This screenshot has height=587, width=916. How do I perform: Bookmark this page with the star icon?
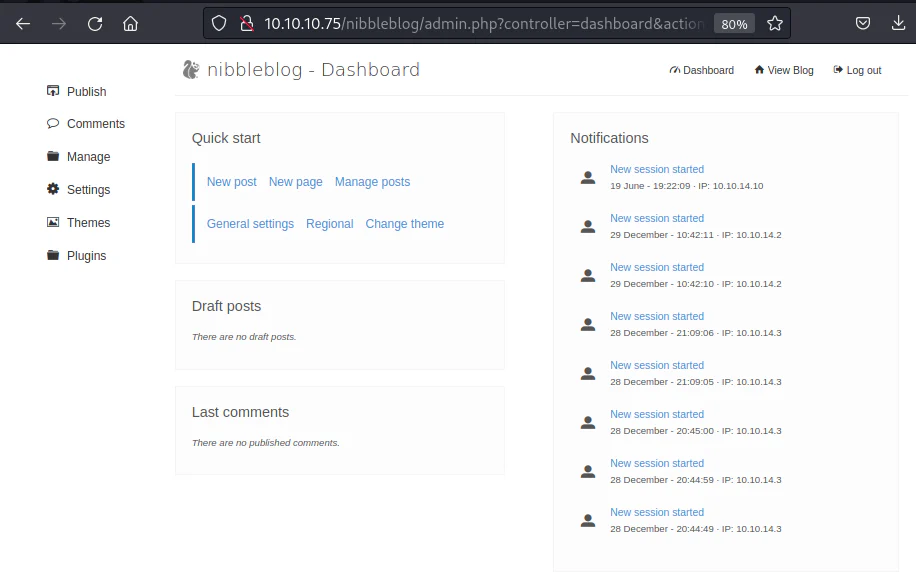tap(775, 24)
